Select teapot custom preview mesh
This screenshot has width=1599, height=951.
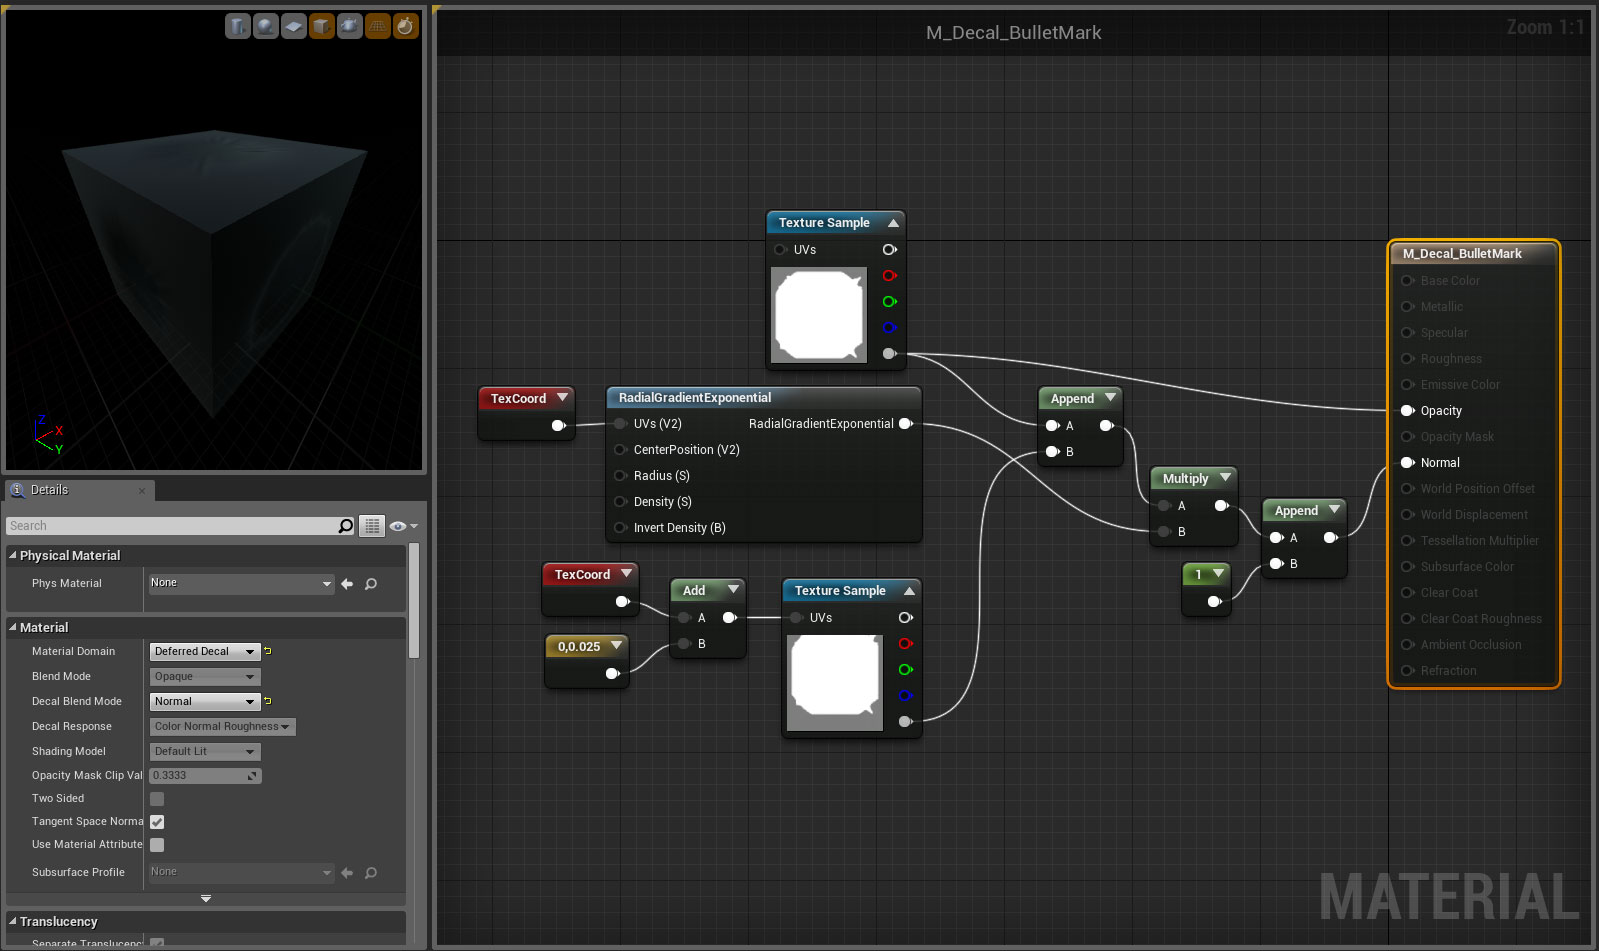[349, 26]
